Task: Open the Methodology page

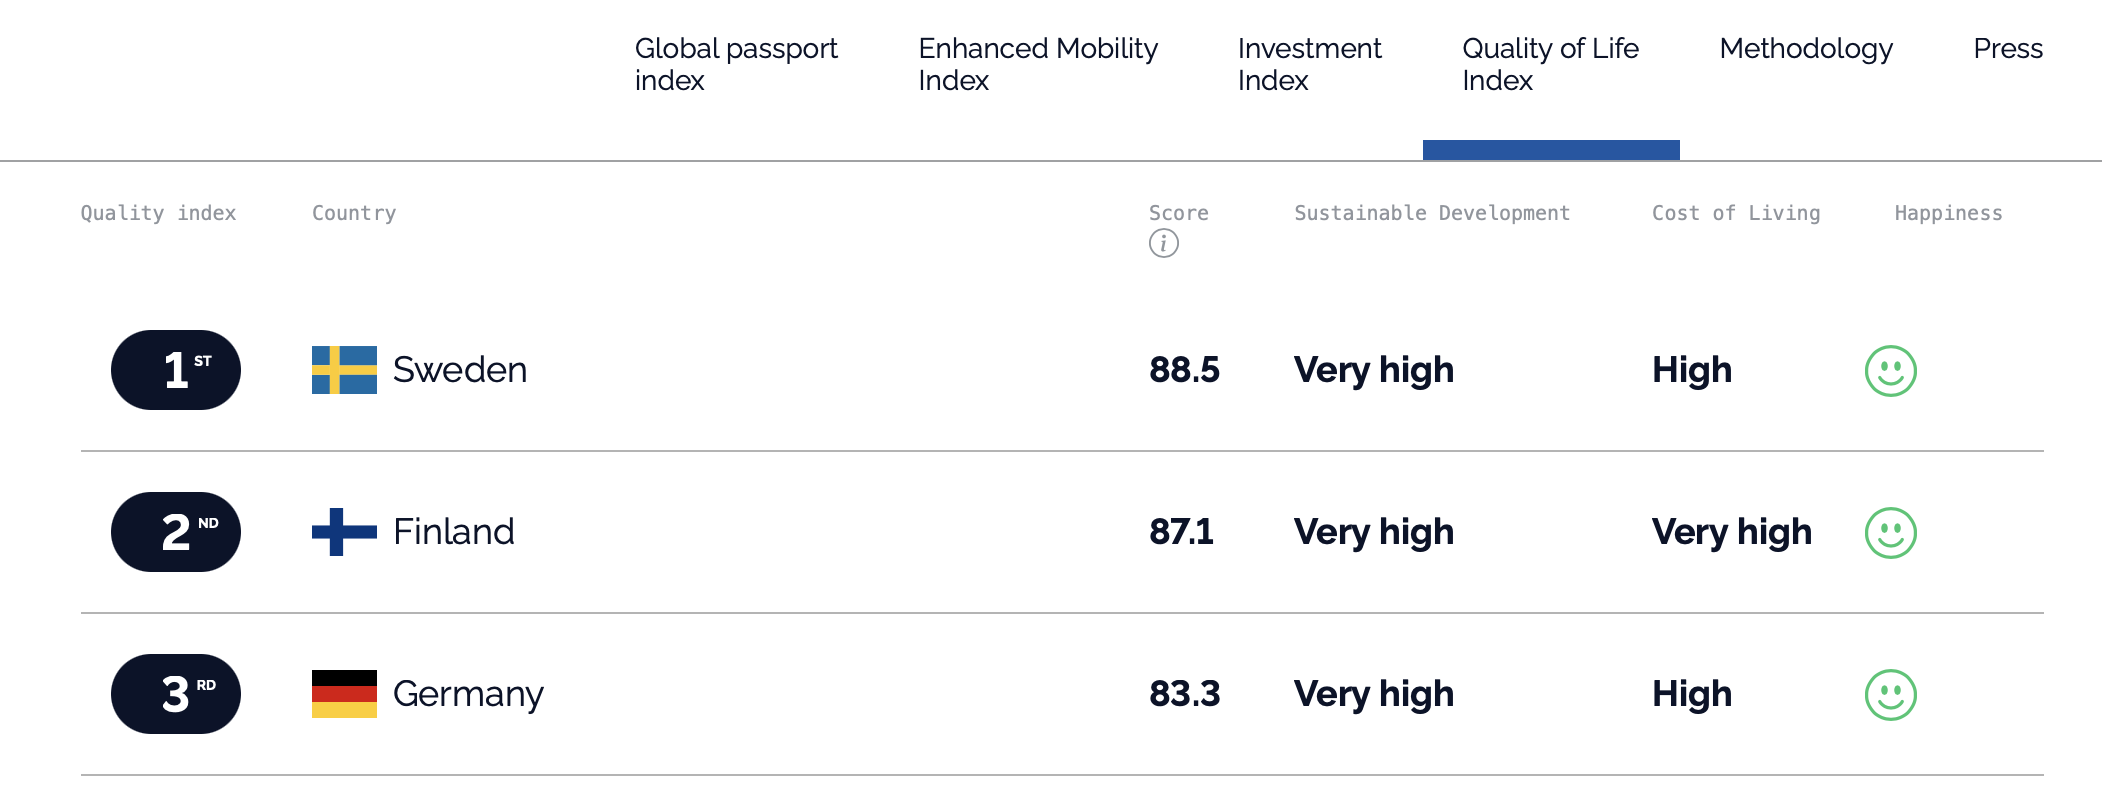Action: tap(1806, 48)
